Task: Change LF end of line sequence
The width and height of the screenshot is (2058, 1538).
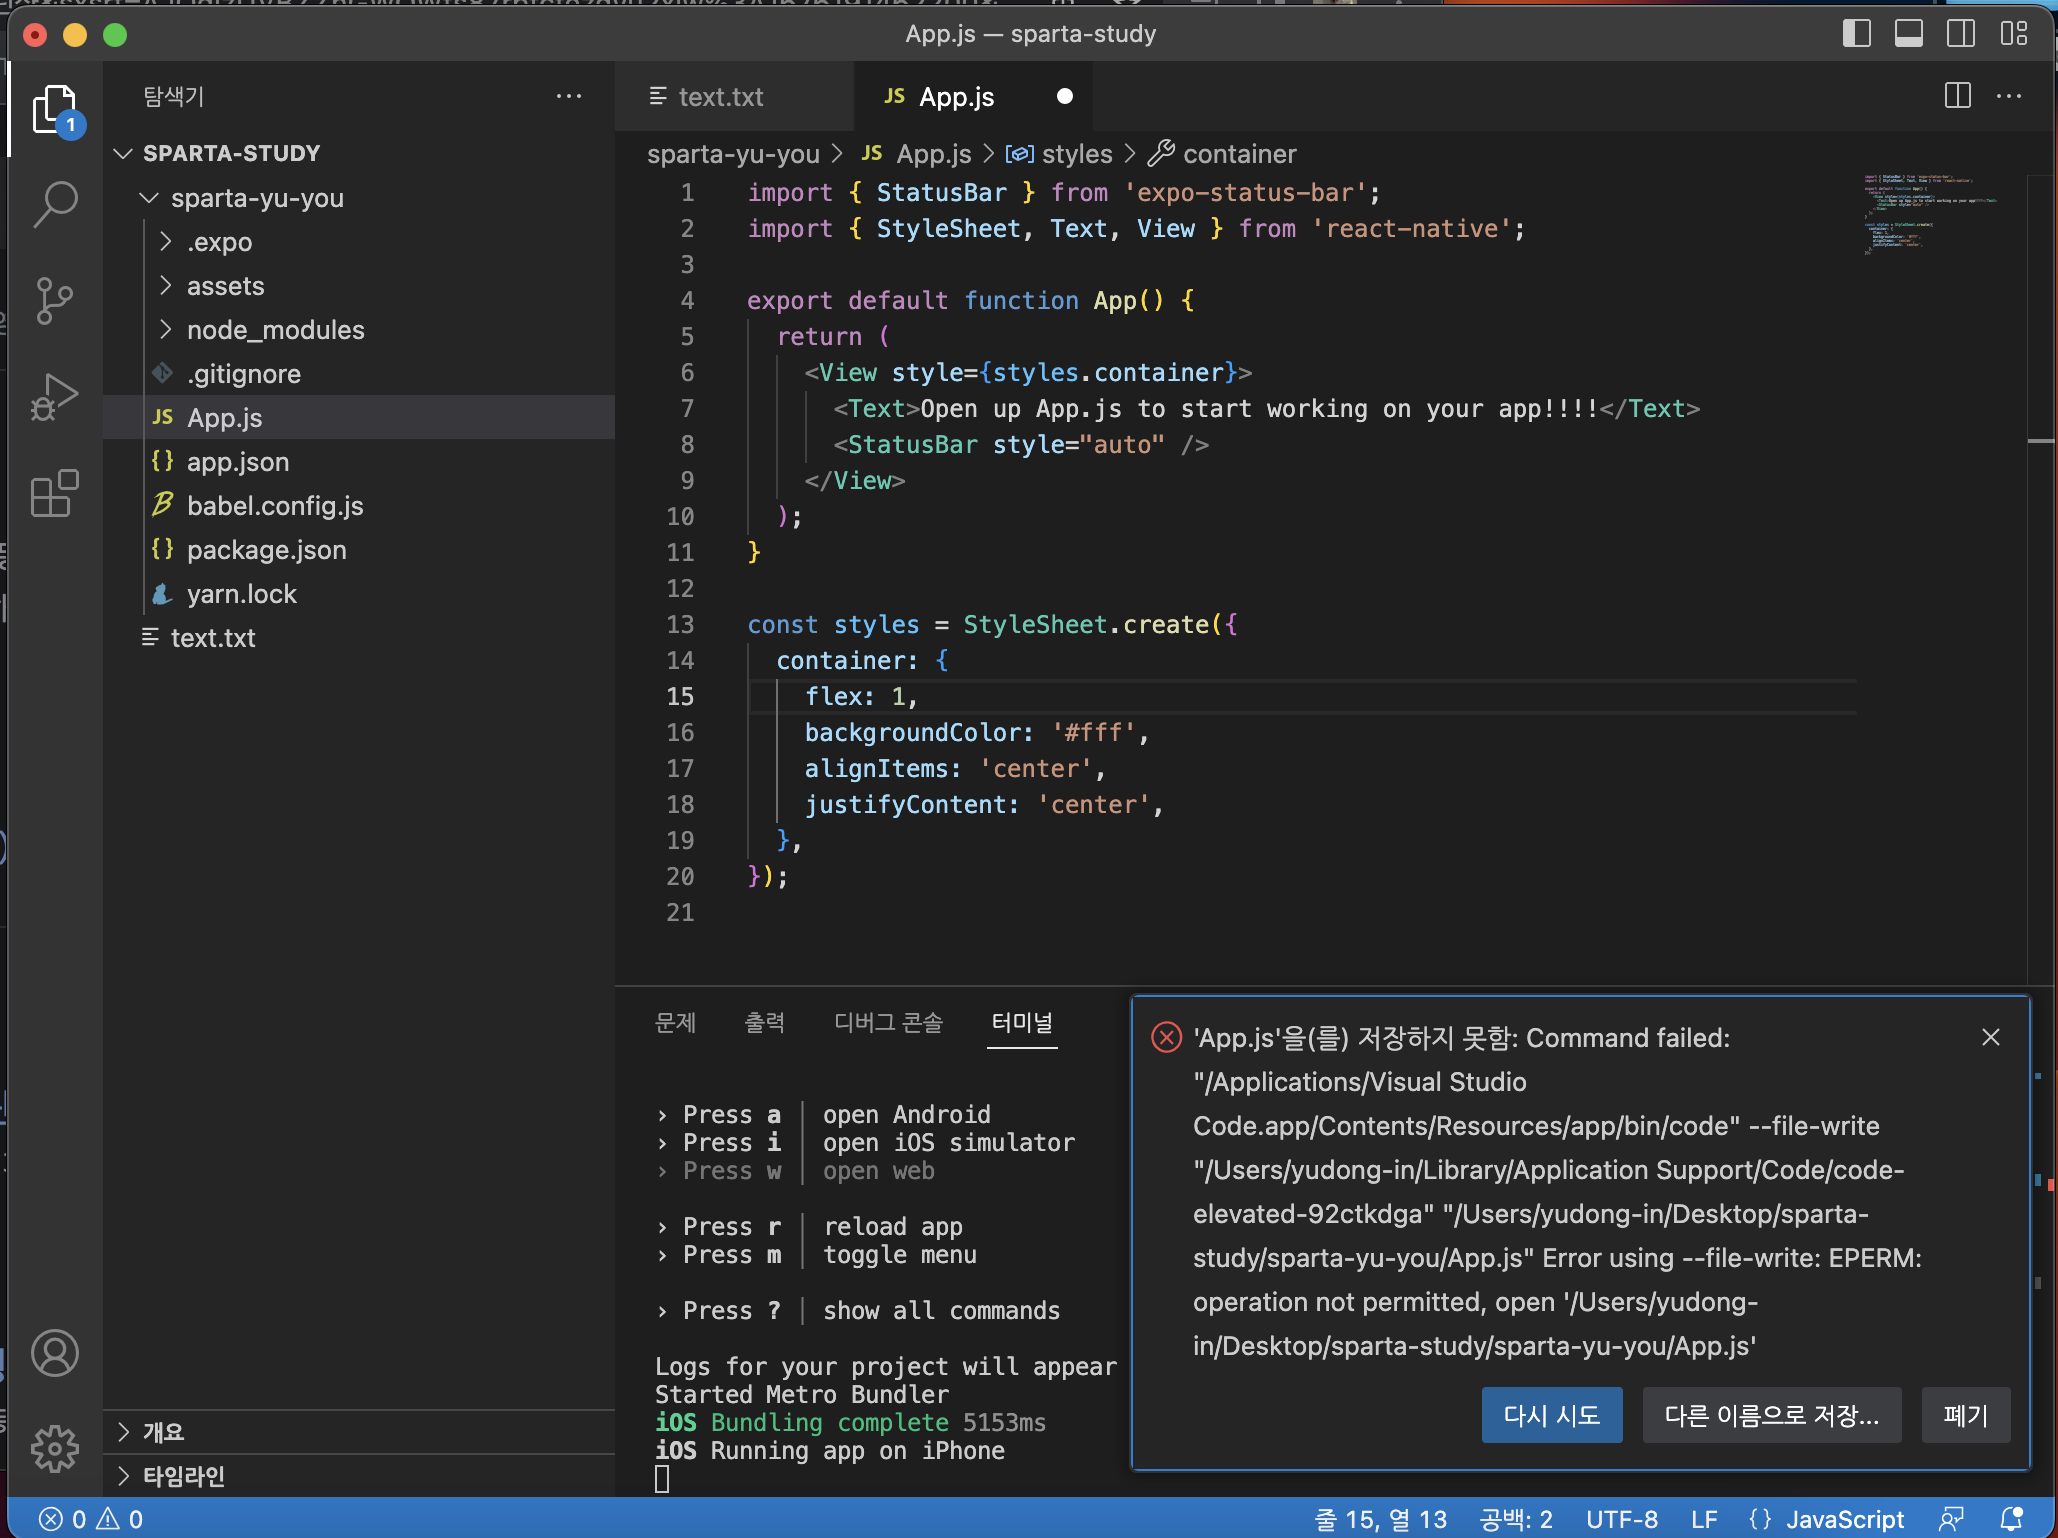Action: tap(1704, 1520)
